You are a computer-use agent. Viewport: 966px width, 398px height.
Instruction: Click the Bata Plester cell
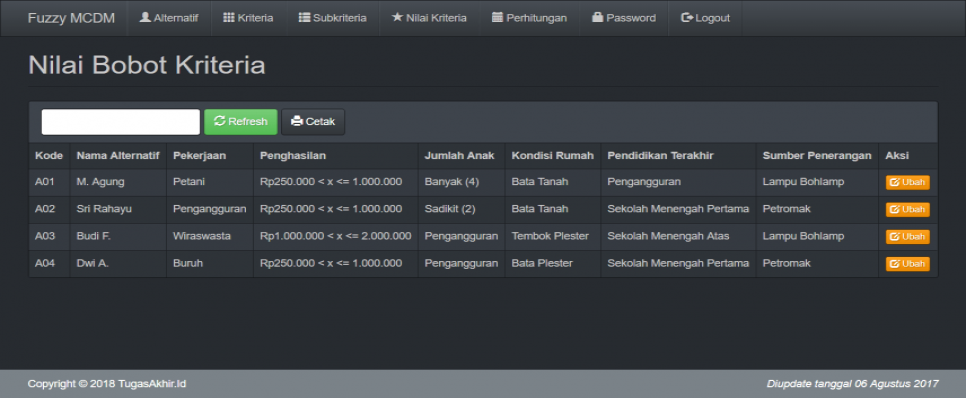553,264
